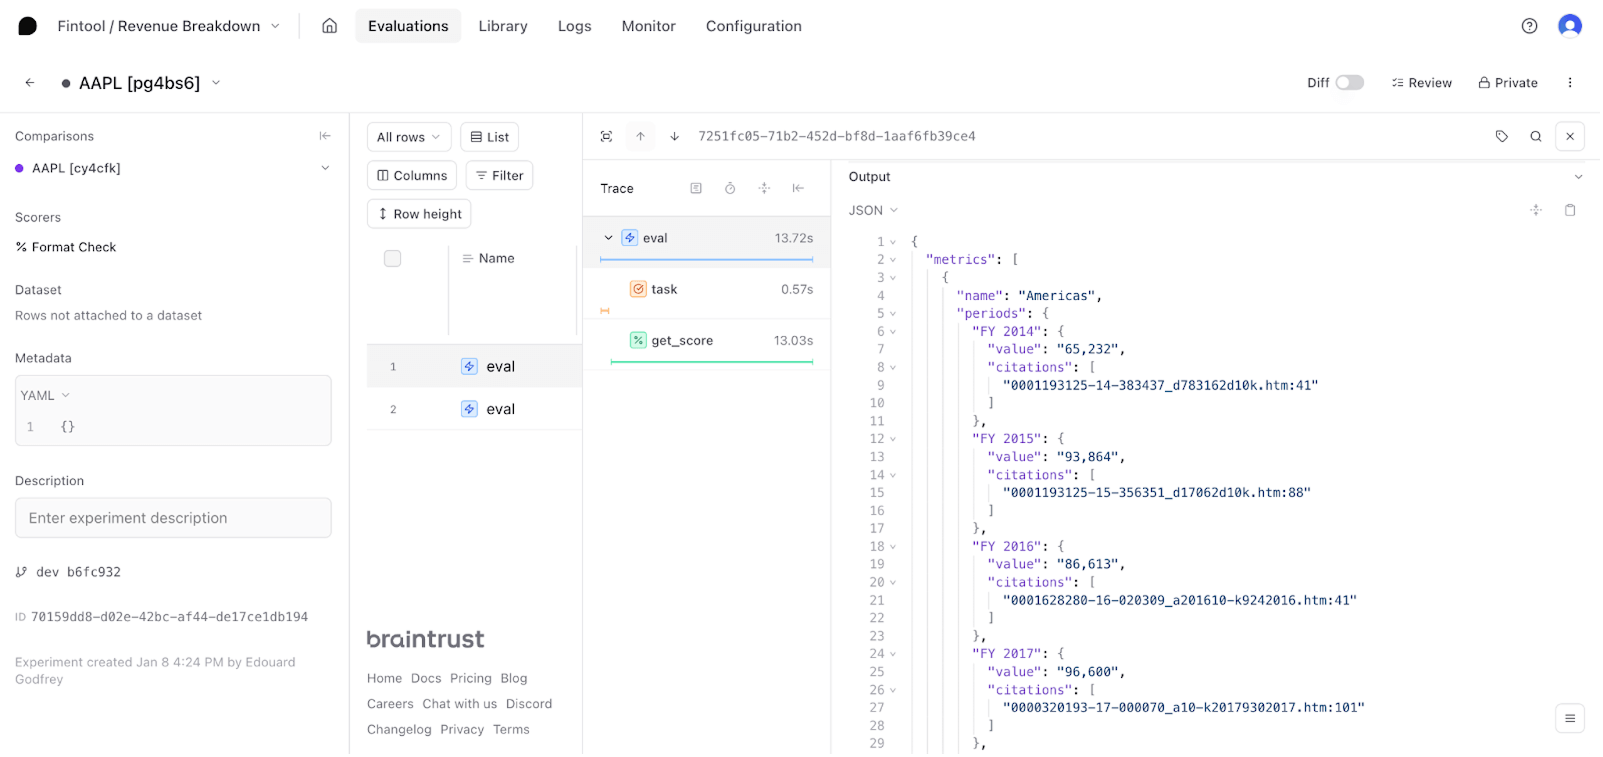Click the home icon in top navigation

point(329,26)
